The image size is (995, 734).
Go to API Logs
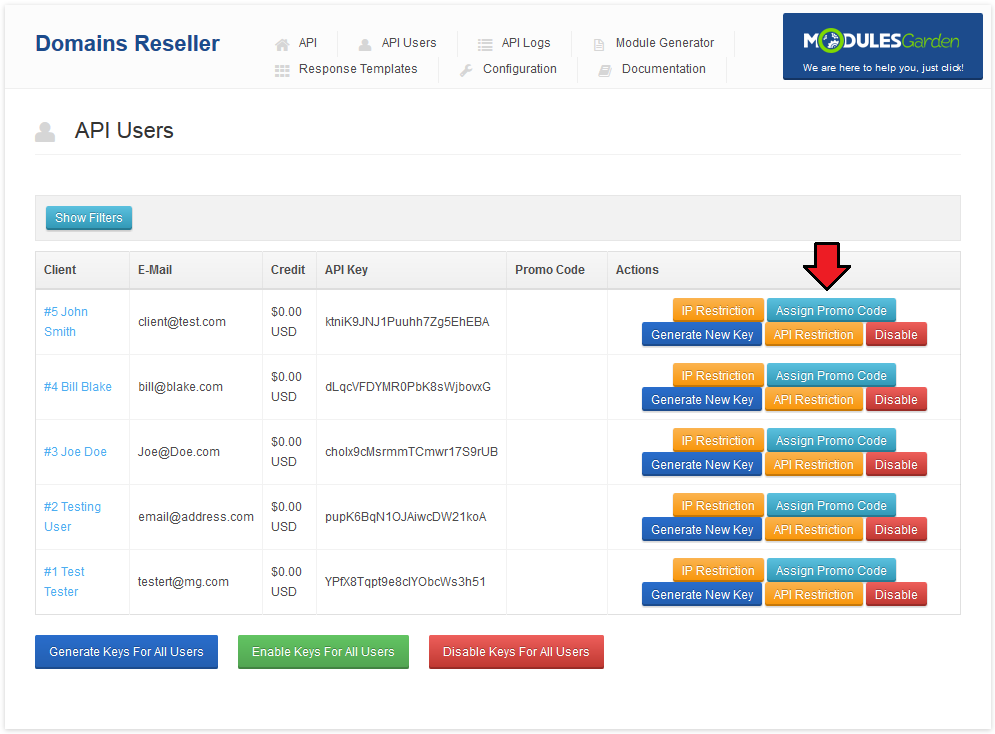tap(526, 43)
